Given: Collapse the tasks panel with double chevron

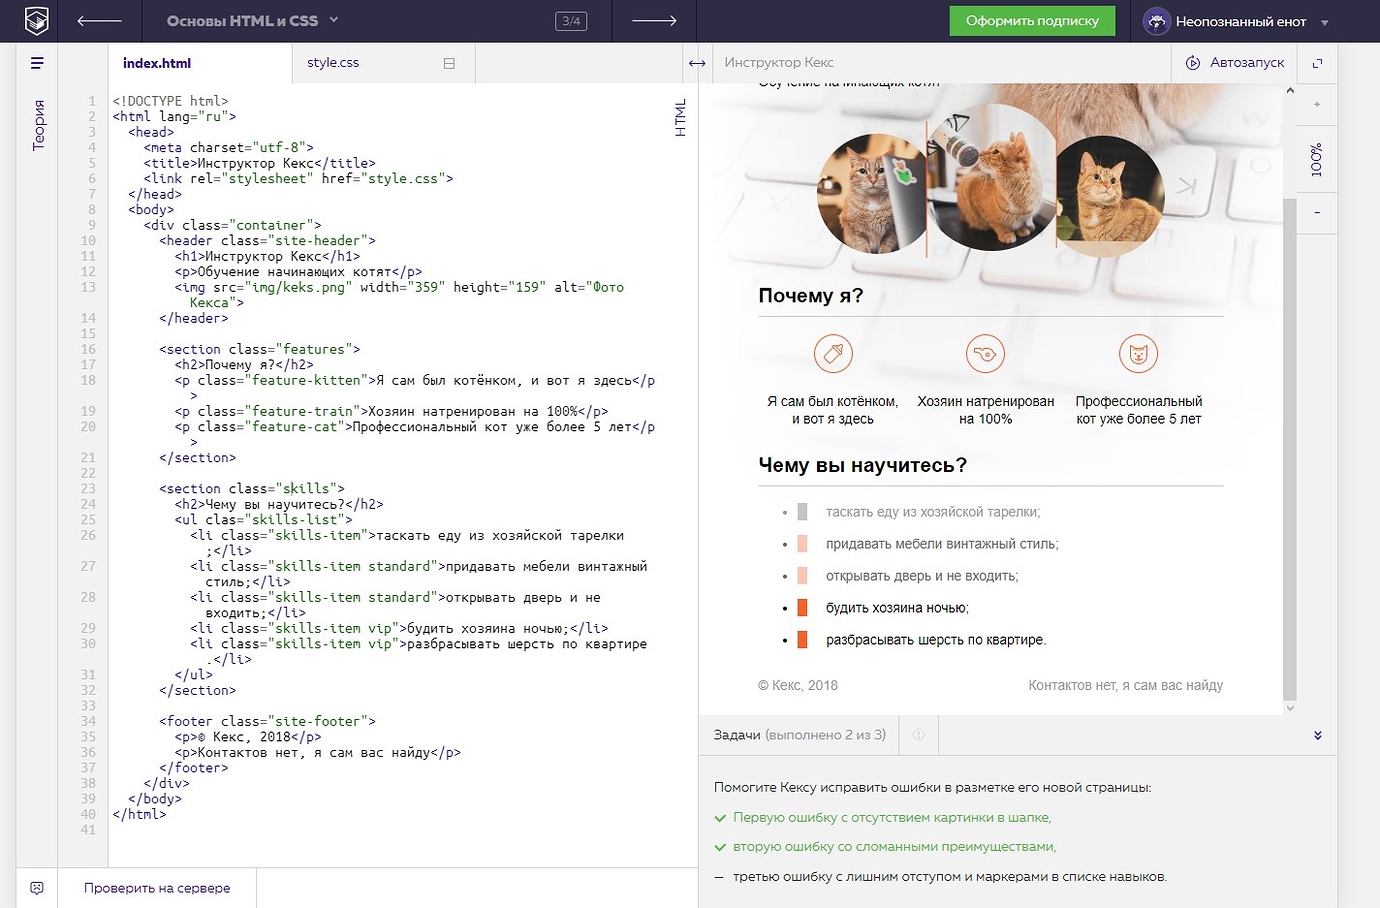Looking at the screenshot, I should pyautogui.click(x=1317, y=735).
